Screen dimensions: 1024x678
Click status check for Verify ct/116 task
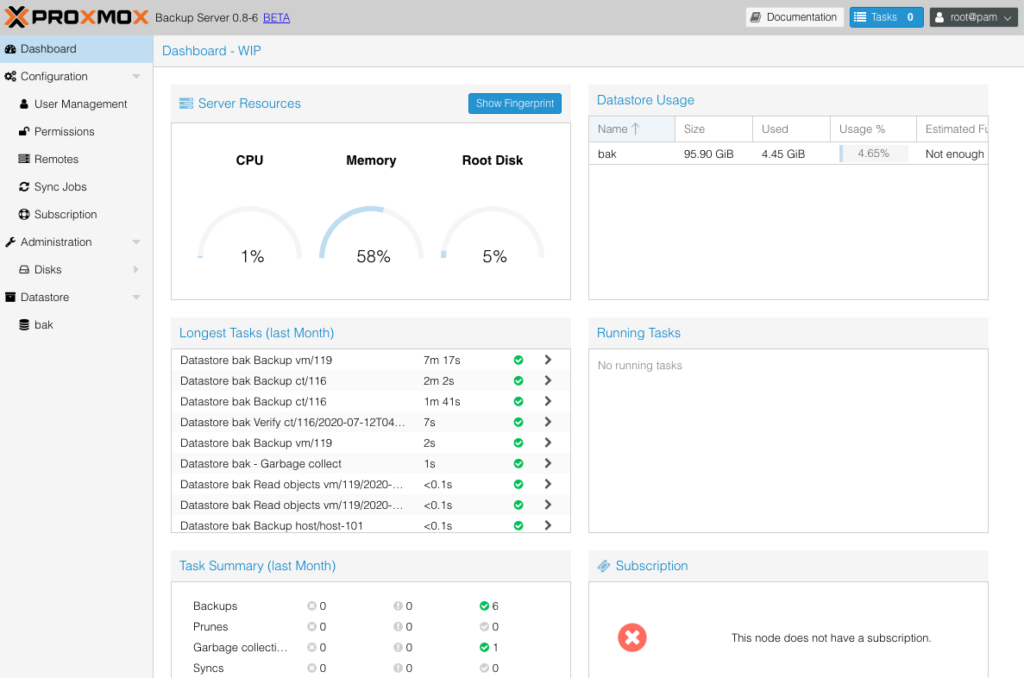tap(519, 422)
